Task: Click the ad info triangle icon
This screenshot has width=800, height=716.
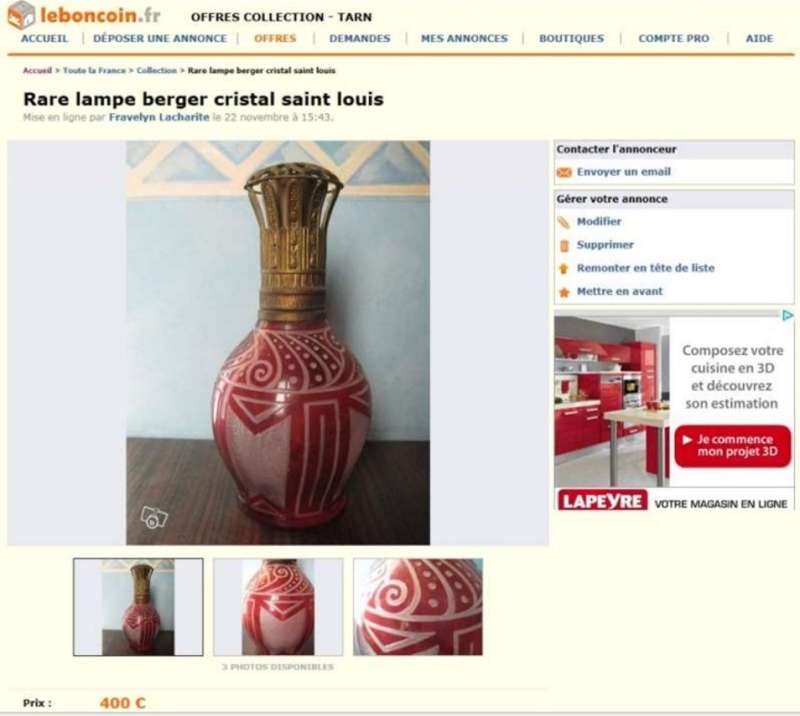Action: point(788,315)
